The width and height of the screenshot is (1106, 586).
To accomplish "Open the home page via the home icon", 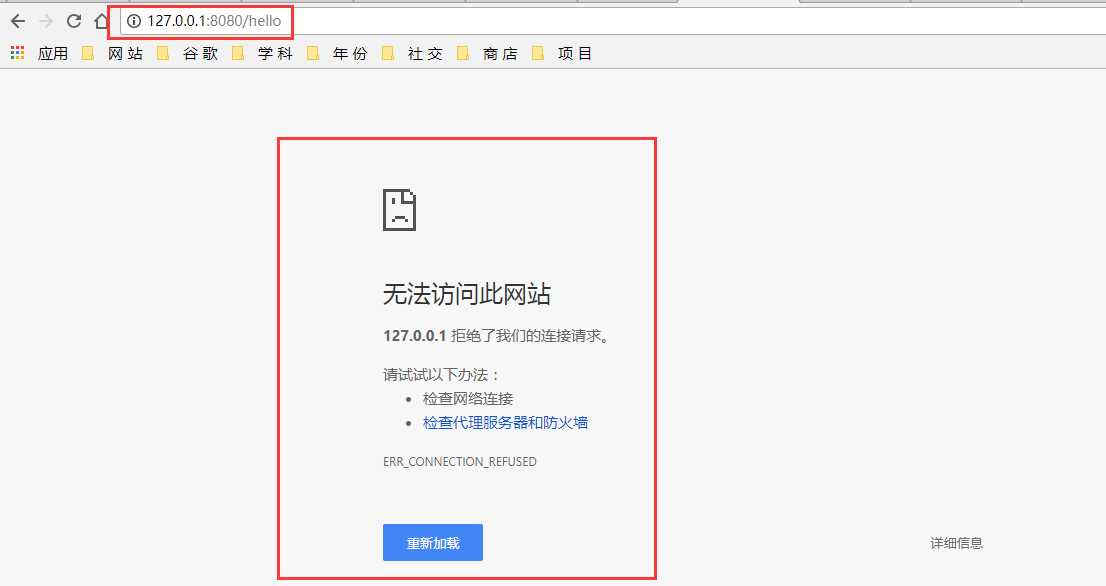I will 101,20.
